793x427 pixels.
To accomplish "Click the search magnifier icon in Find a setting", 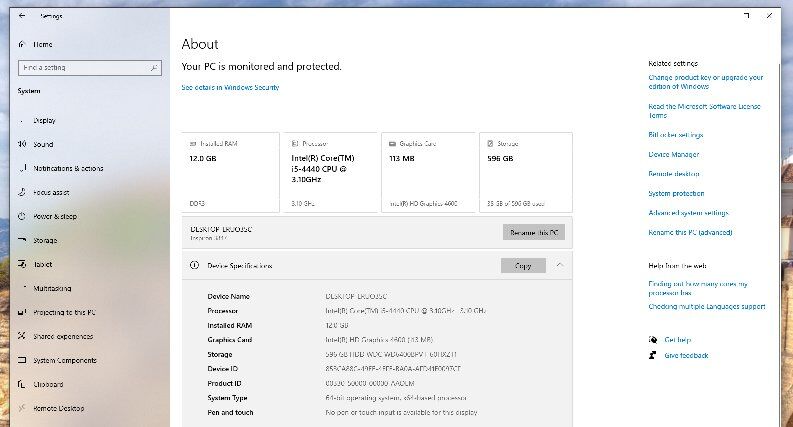I will [154, 67].
